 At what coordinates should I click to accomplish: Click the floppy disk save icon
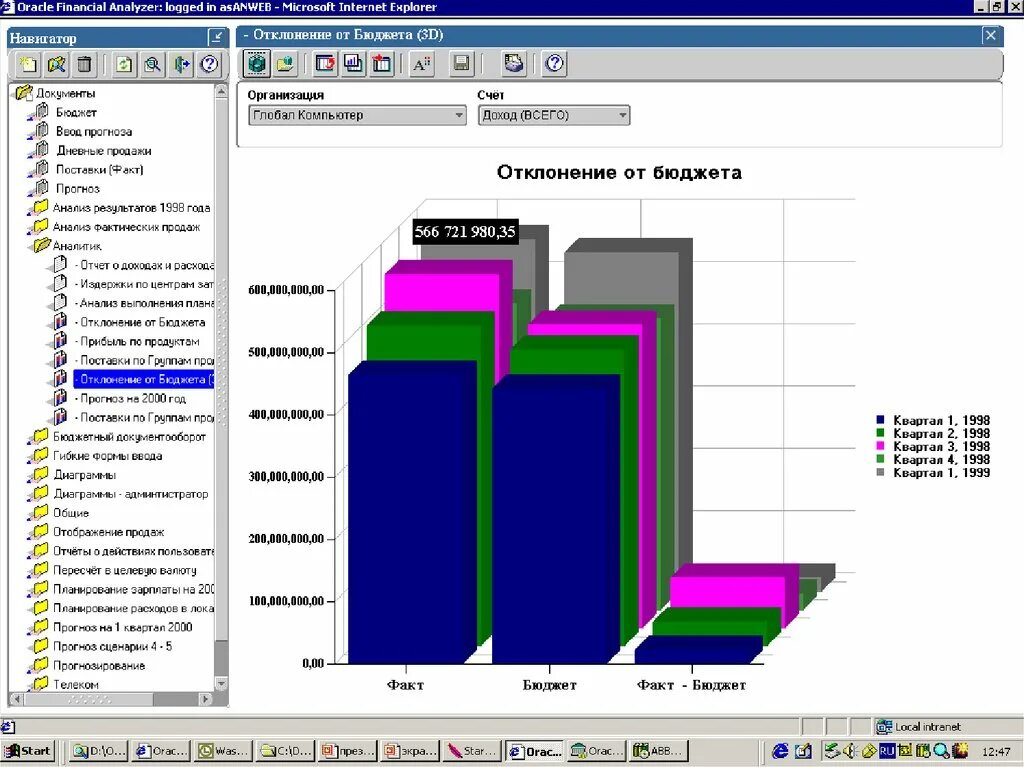(x=462, y=63)
